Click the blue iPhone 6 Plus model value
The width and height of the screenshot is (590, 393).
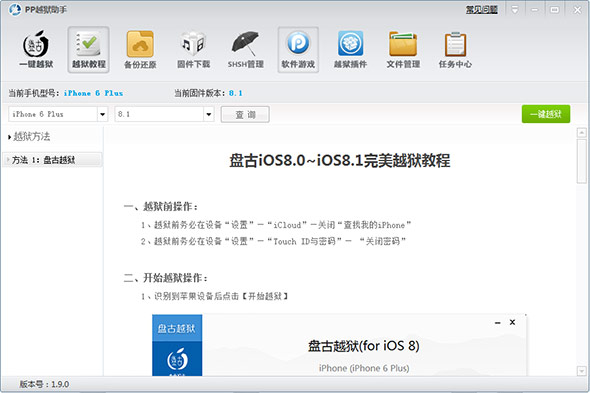click(x=93, y=93)
